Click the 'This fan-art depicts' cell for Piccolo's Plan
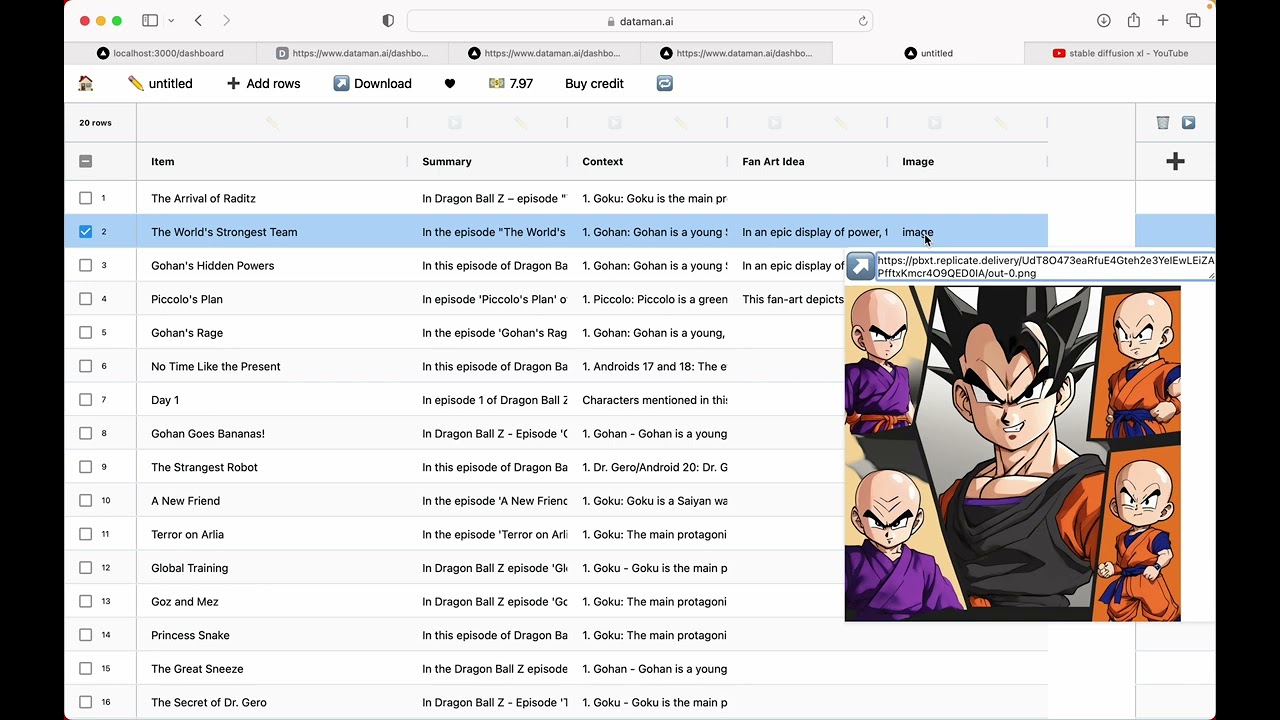1280x720 pixels. pos(792,299)
